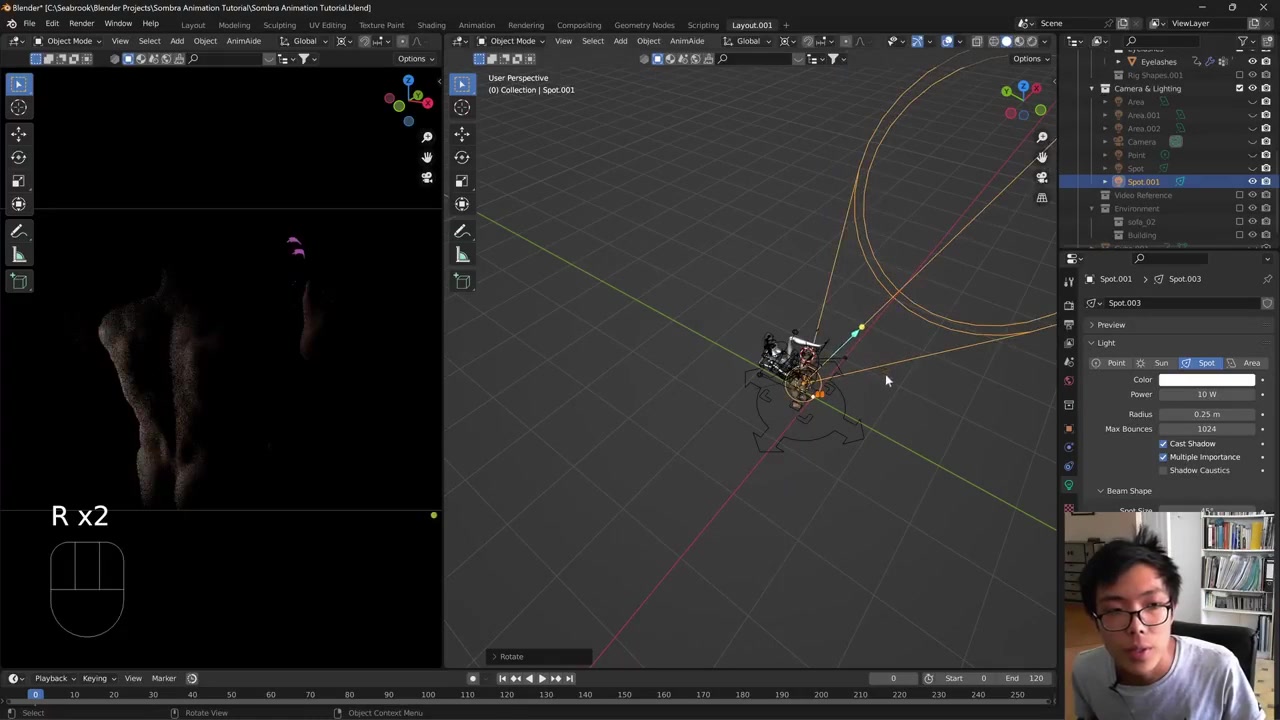Viewport: 1280px width, 720px height.
Task: Open the Rendering workspace tab
Action: pyautogui.click(x=525, y=25)
